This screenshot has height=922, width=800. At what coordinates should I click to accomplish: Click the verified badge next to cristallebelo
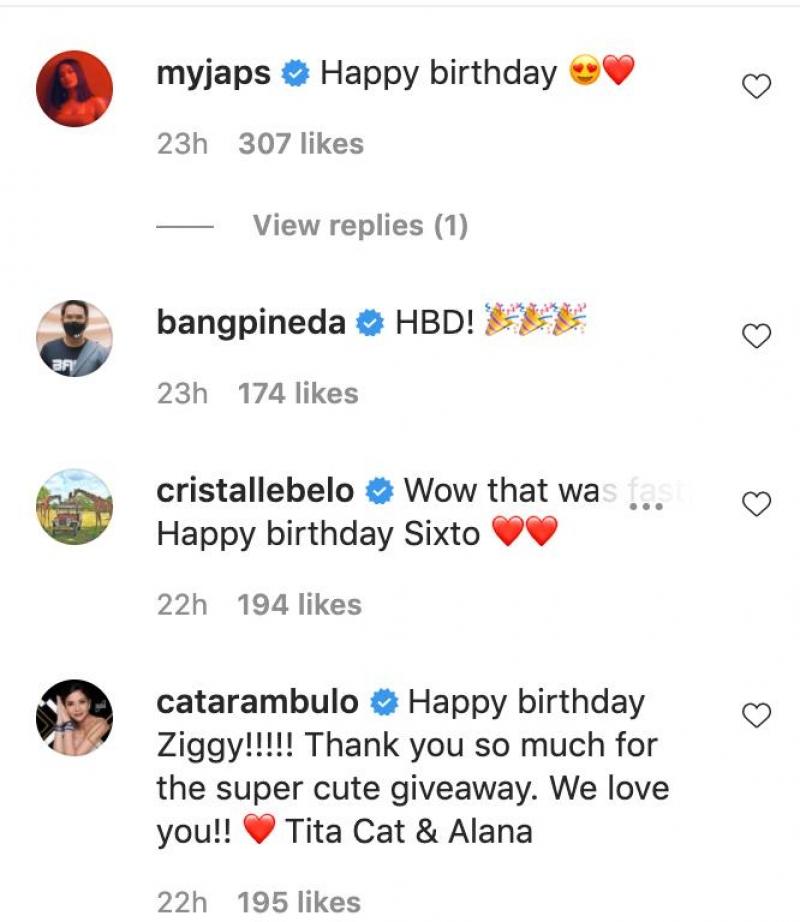click(x=378, y=490)
